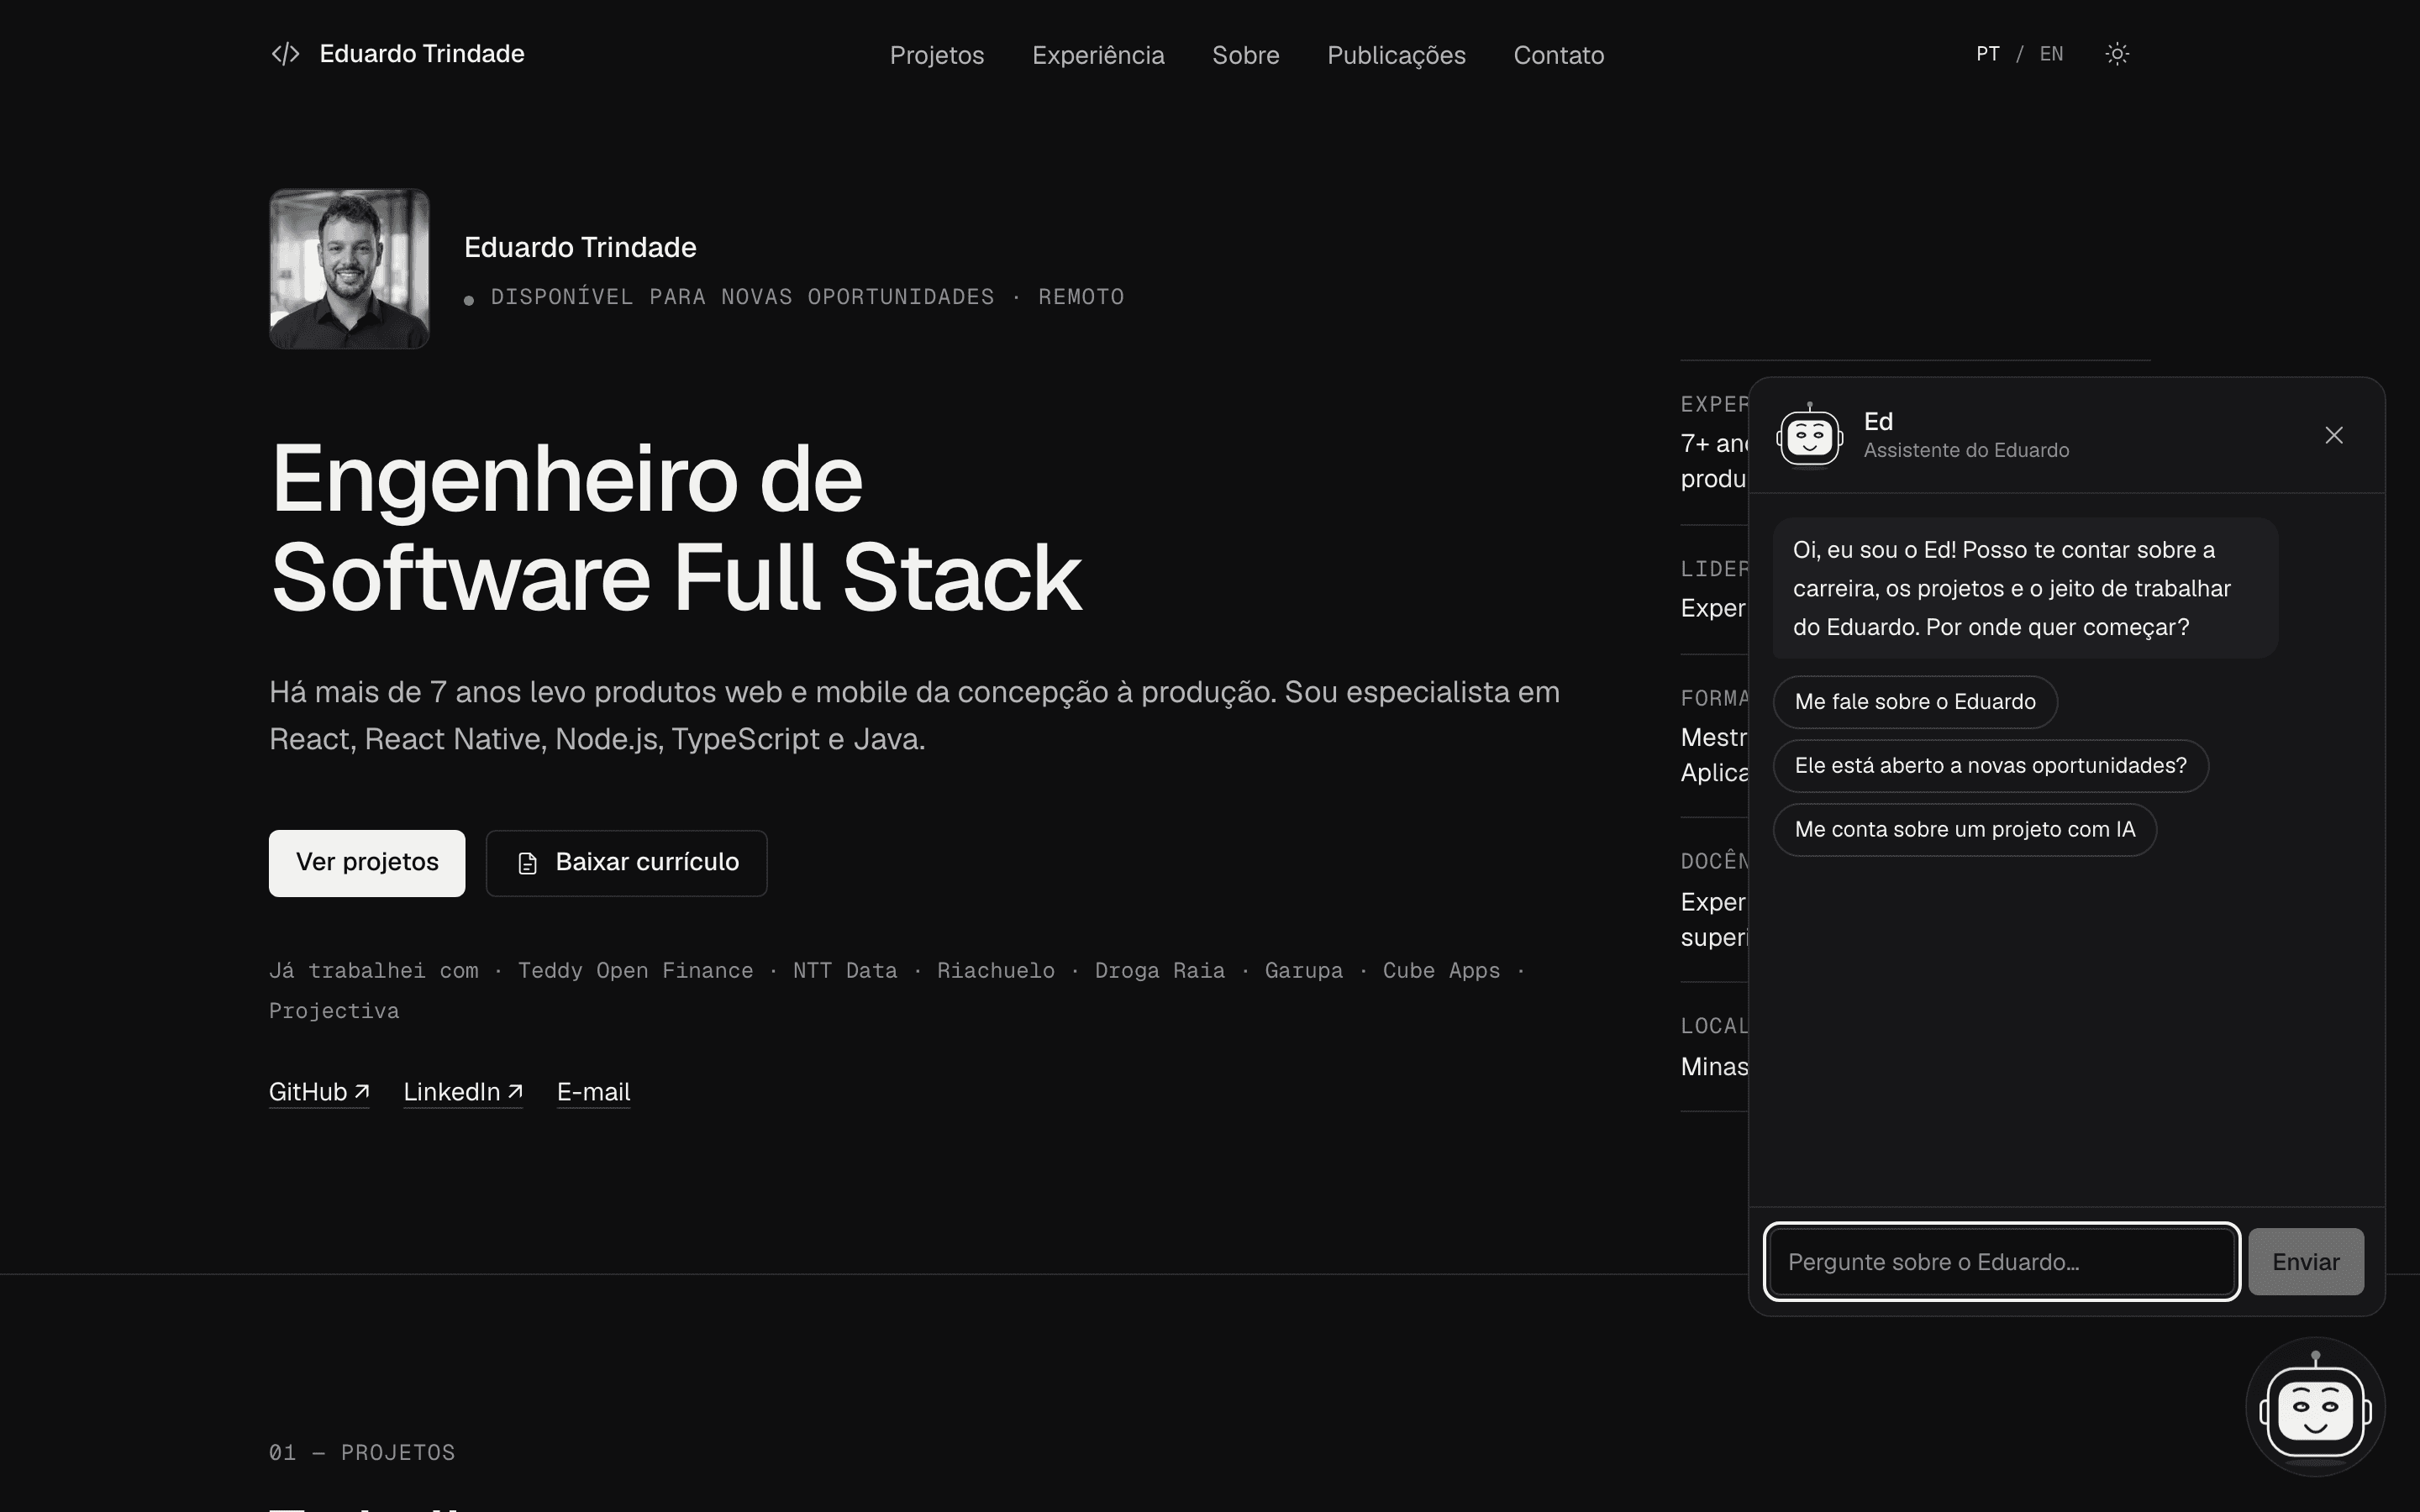The width and height of the screenshot is (2420, 1512).
Task: Click the 'Riachuelo' company text
Action: coord(995,971)
